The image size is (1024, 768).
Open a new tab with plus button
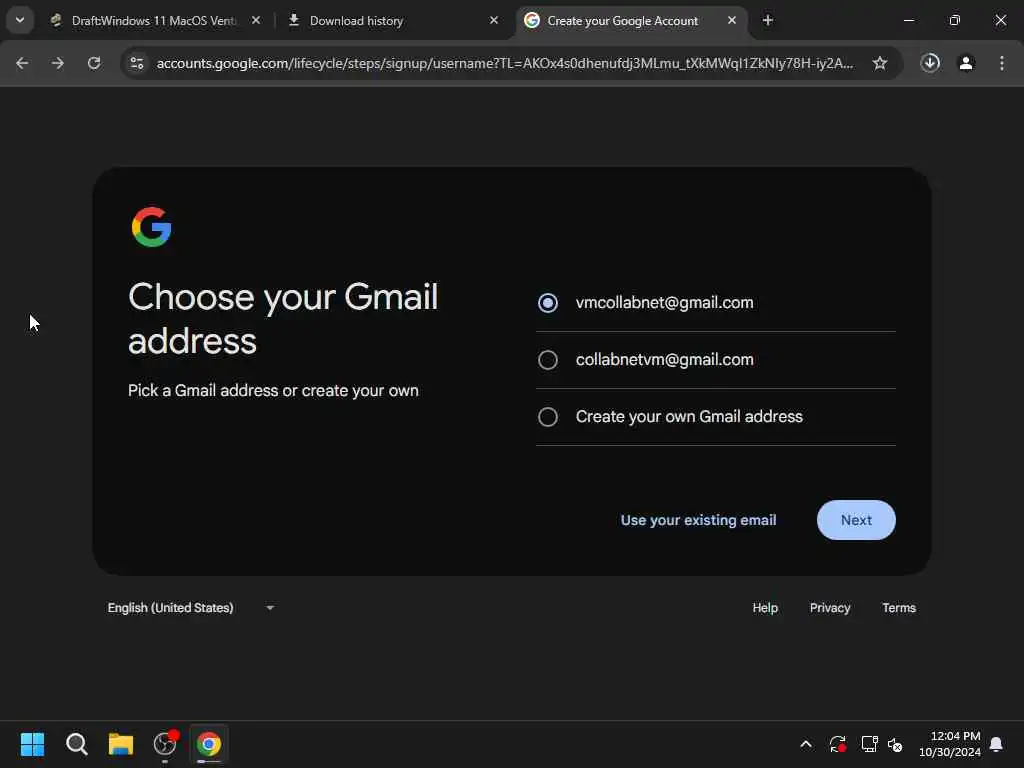[x=768, y=21]
